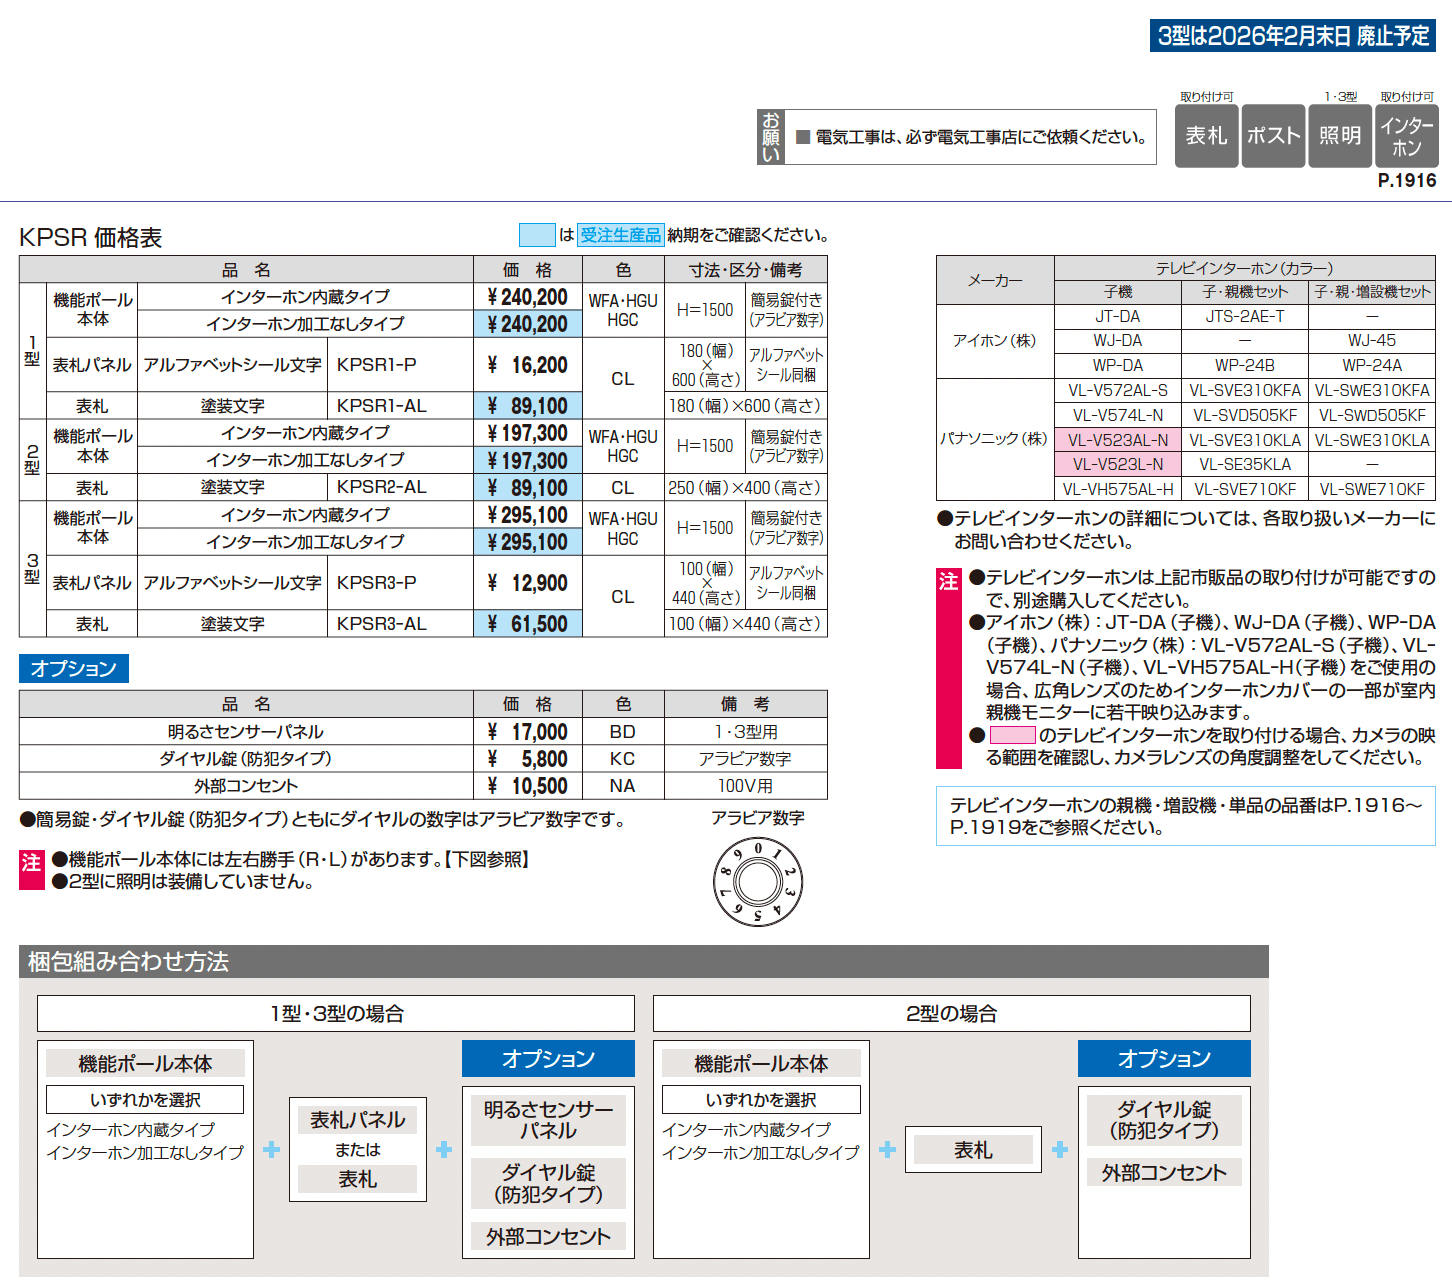Open the いずれかを選択 selection box

145,1098
